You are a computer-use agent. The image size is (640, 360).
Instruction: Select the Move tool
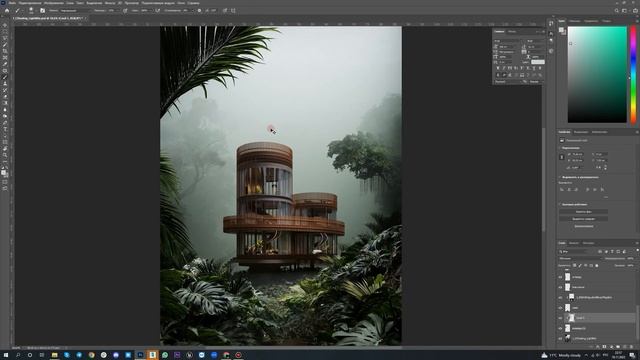coord(5,25)
